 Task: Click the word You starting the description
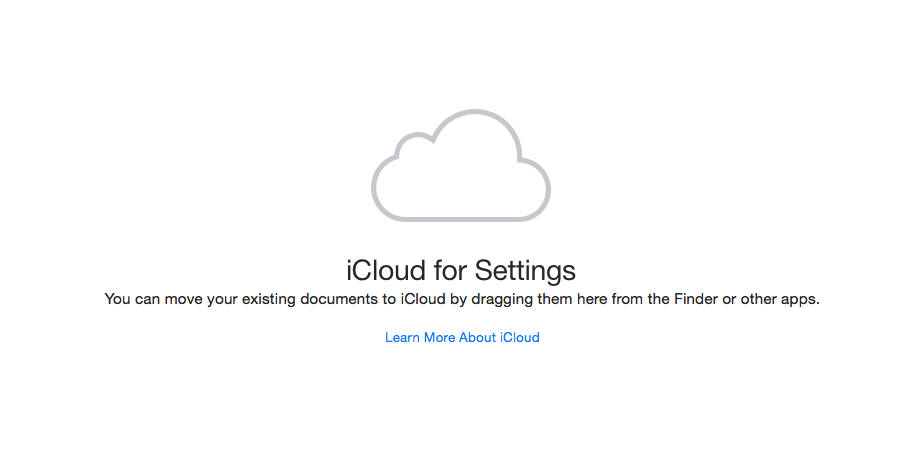pyautogui.click(x=117, y=299)
